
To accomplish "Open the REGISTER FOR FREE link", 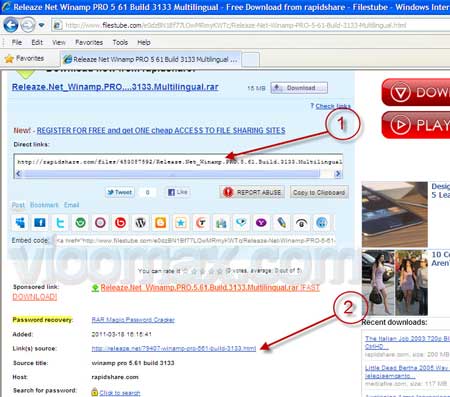I will click(161, 131).
